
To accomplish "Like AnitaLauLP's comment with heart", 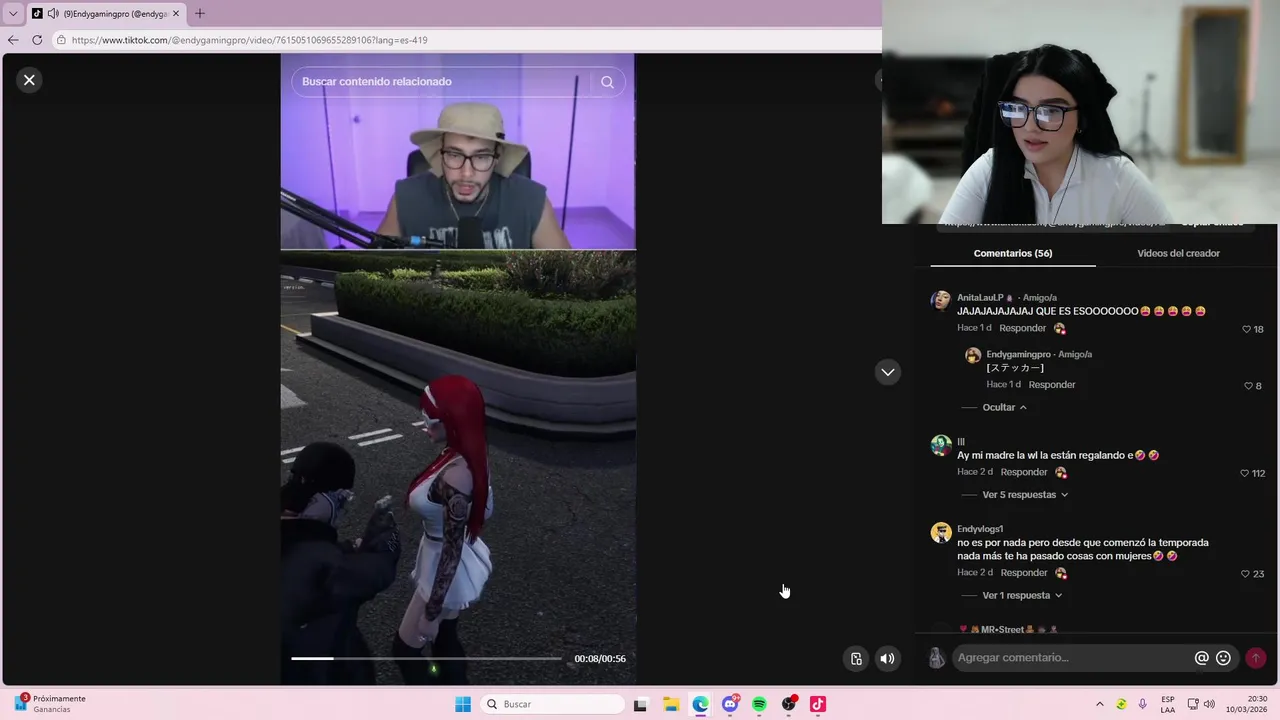I will [x=1246, y=329].
